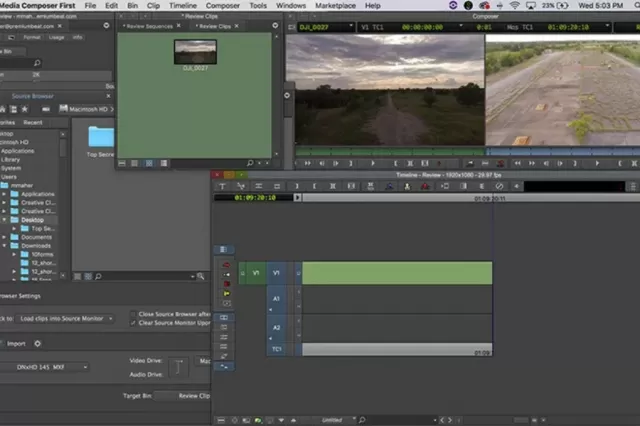Click the Quick Transition icon in timeline toolbar

(463, 186)
